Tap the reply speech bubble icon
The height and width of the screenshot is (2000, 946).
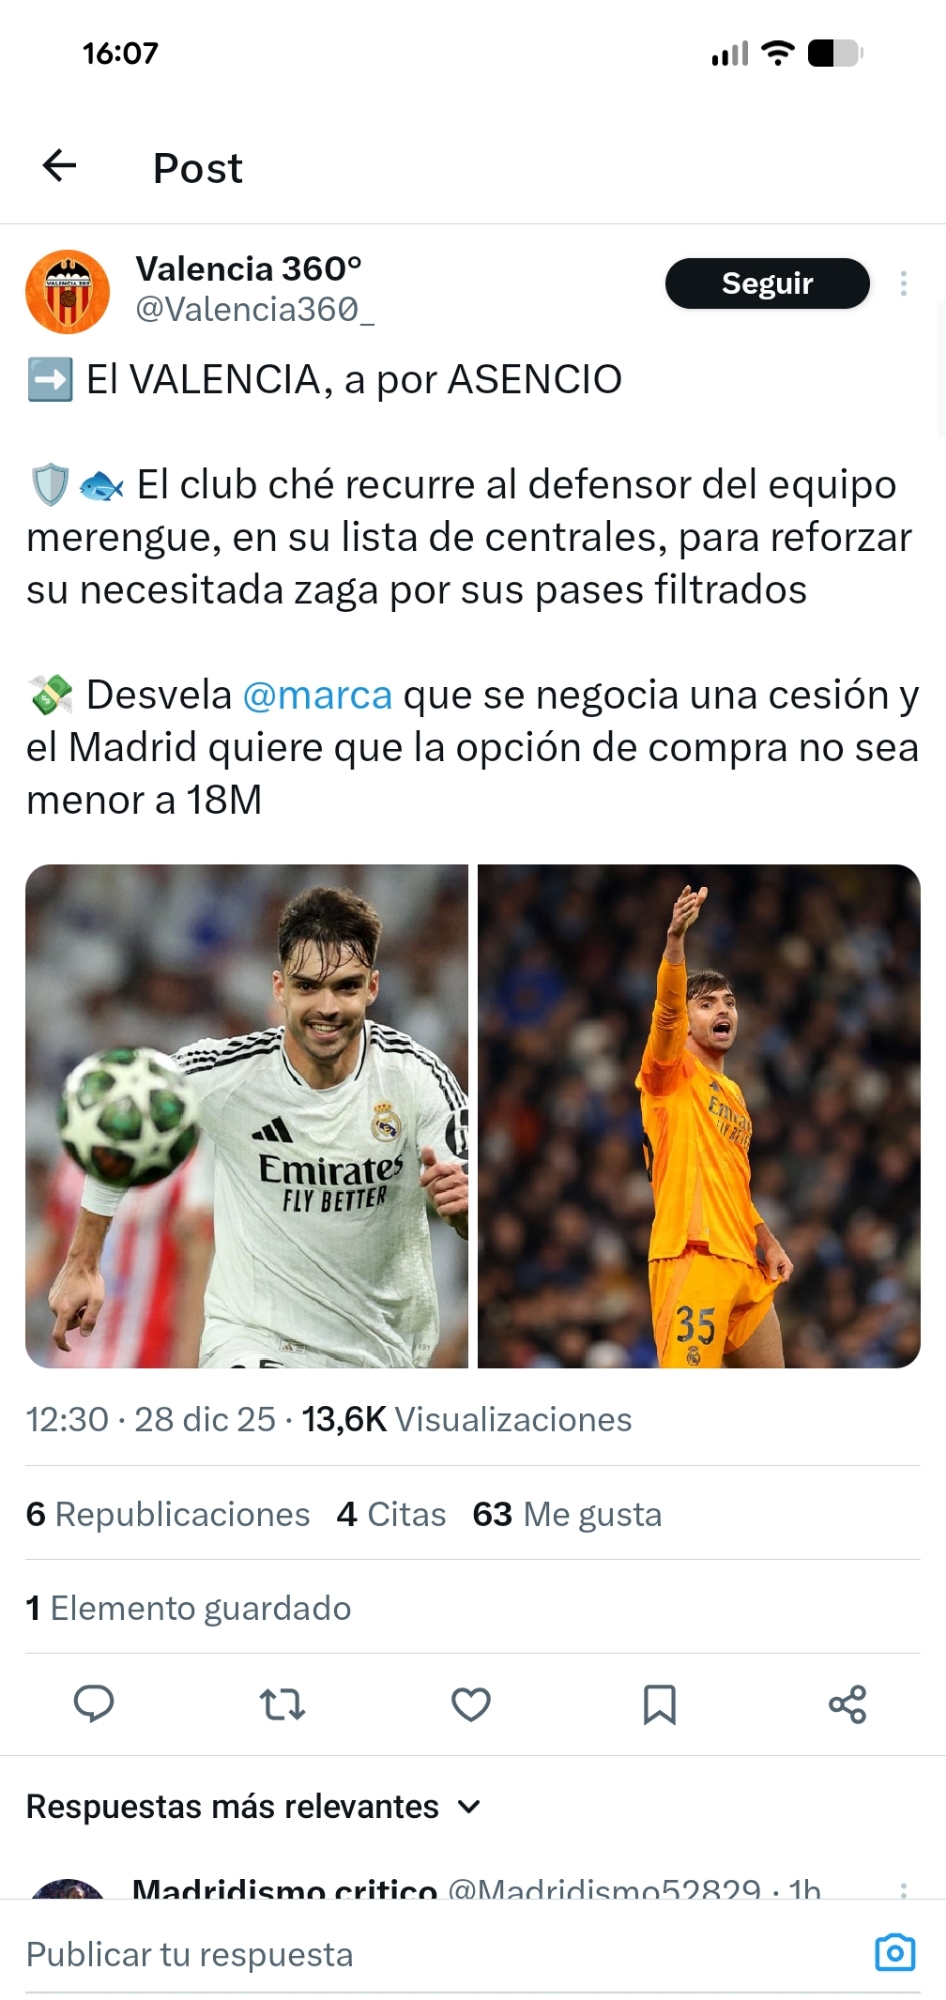click(x=94, y=1704)
